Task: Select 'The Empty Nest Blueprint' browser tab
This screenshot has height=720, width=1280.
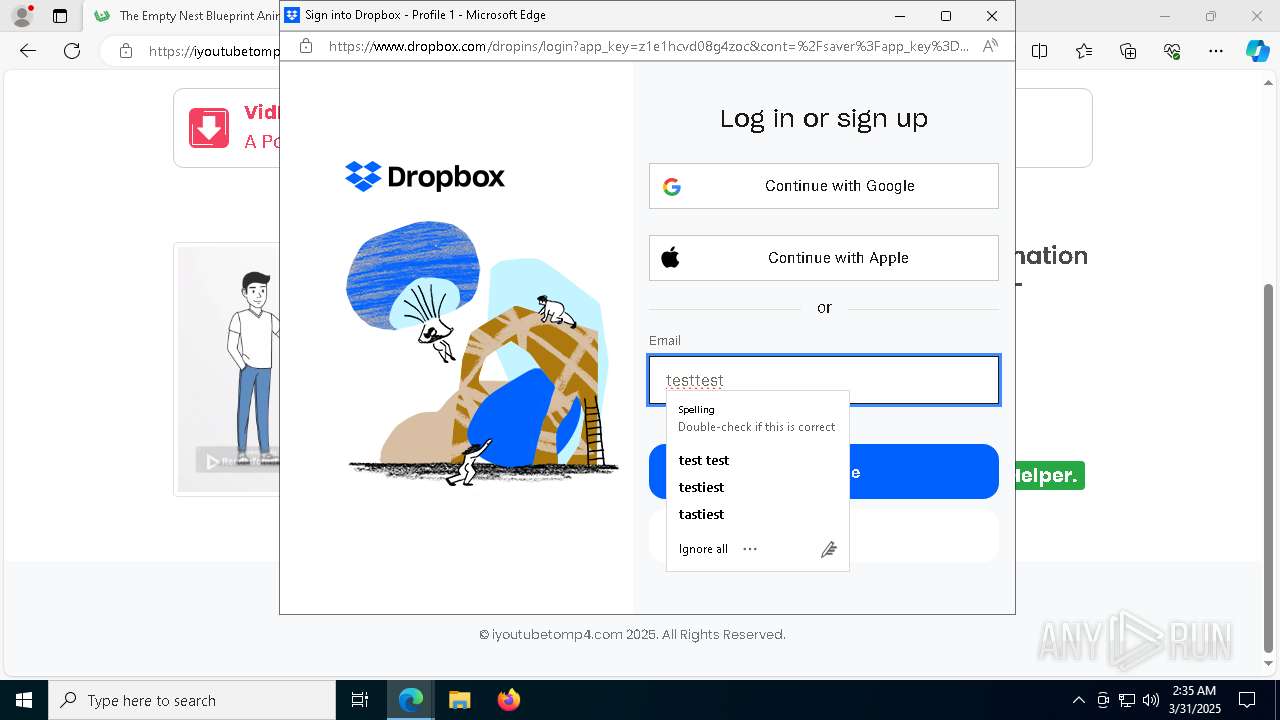Action: (x=186, y=16)
